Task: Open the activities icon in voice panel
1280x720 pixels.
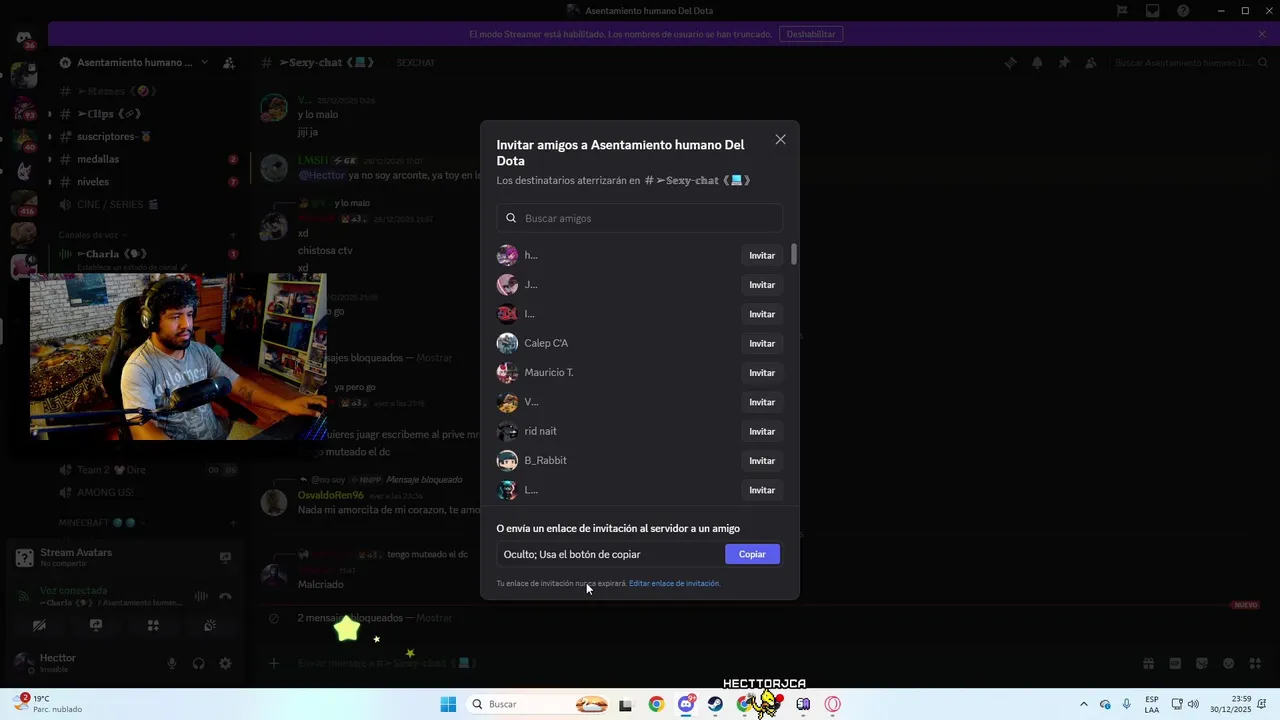Action: (153, 625)
